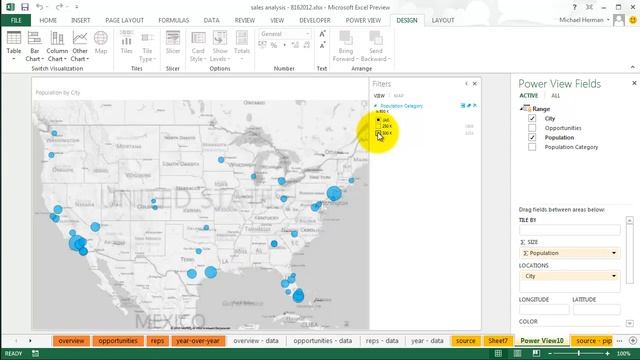
Task: Switch to the LAYOUT ribbon tab
Action: 443,20
